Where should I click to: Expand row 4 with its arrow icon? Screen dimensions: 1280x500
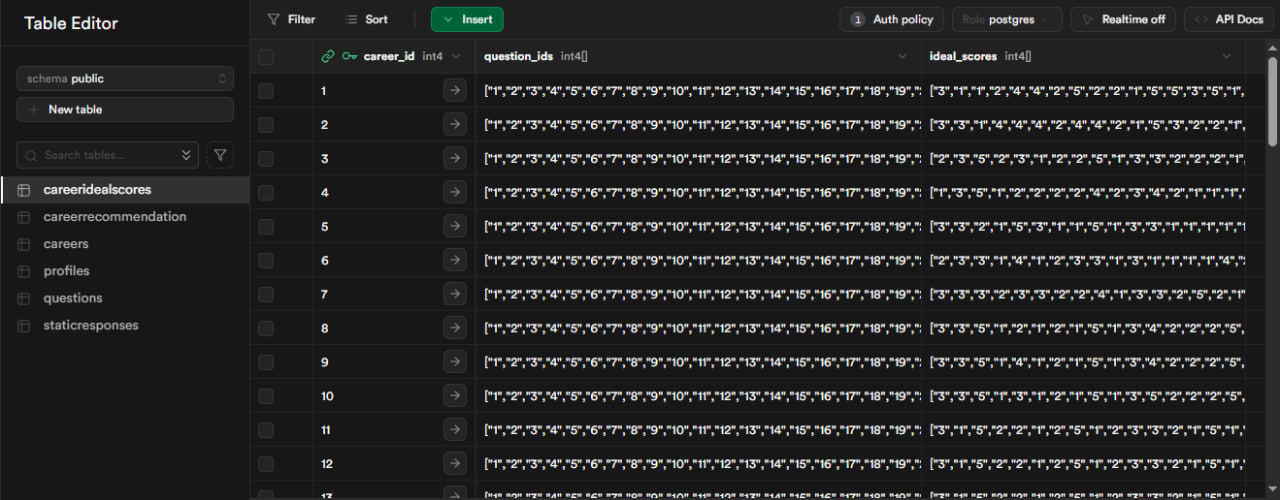[x=455, y=193]
